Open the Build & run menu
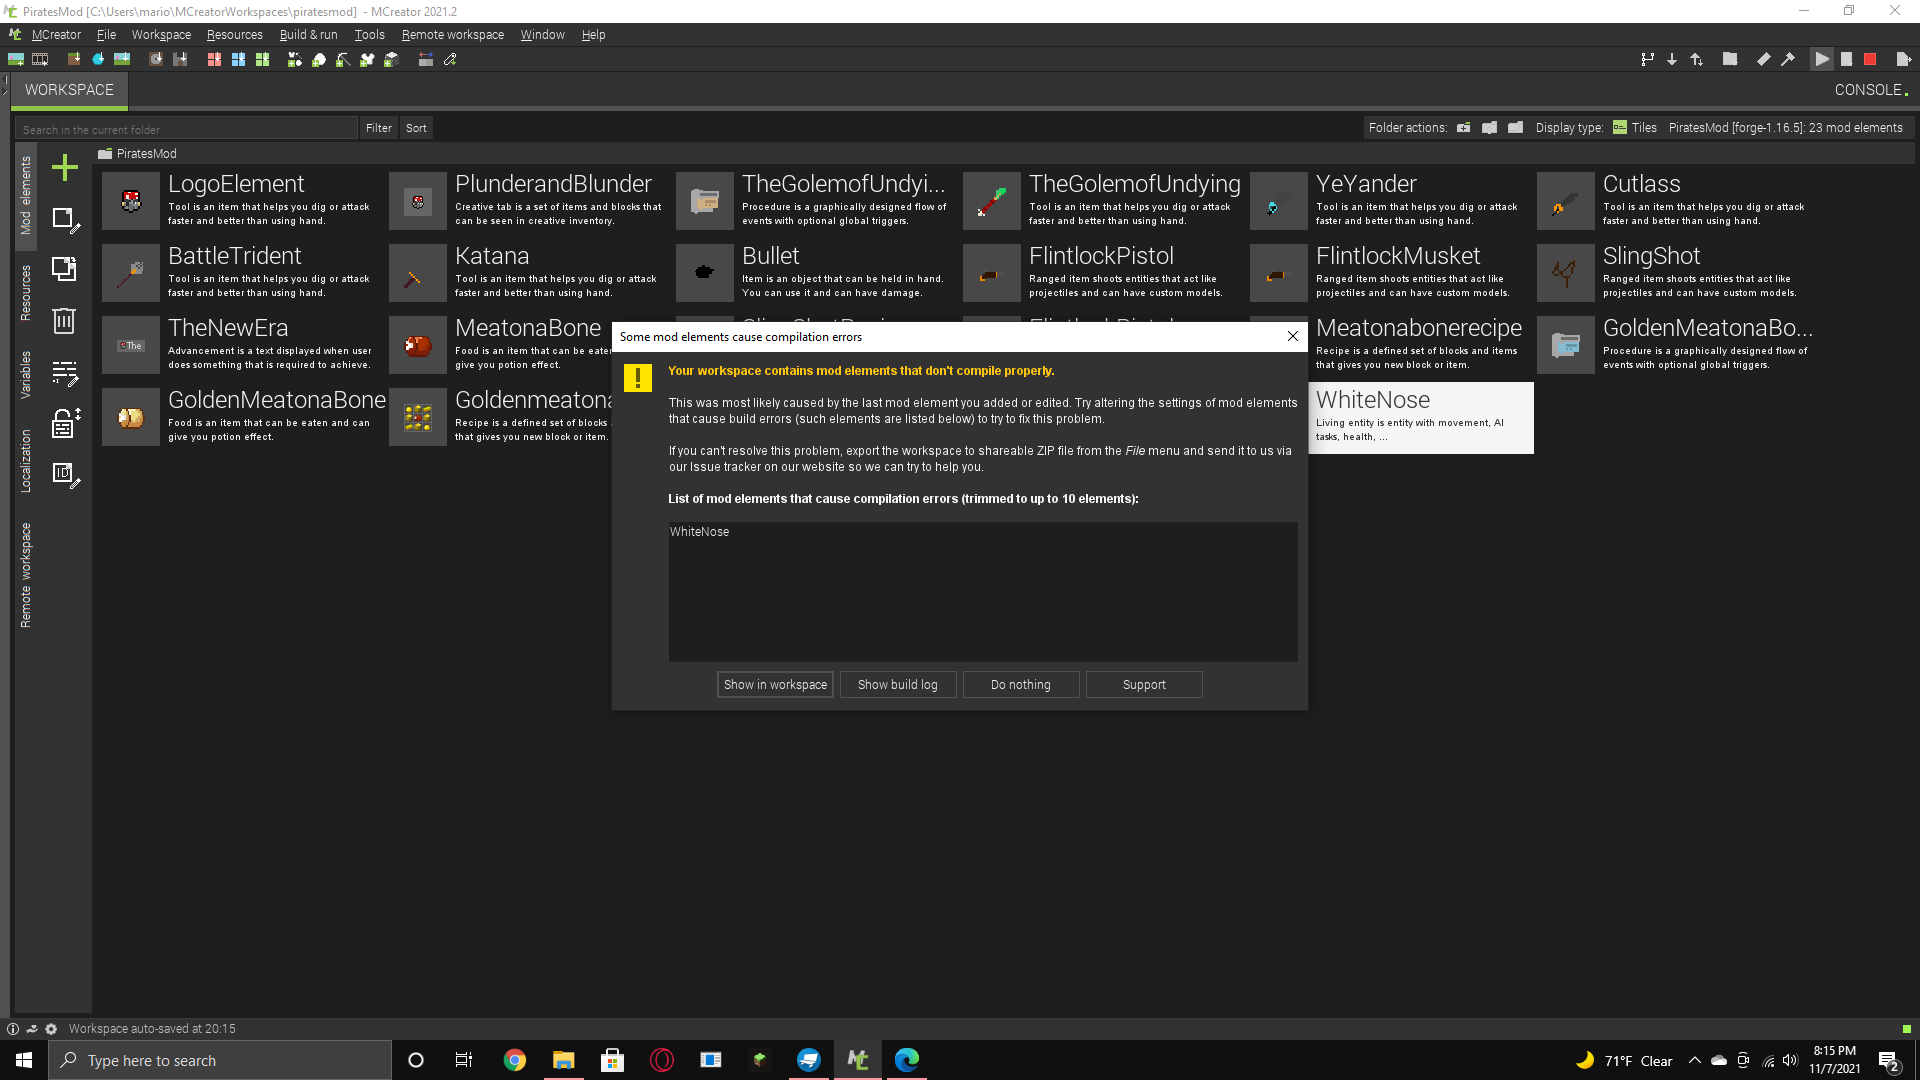This screenshot has height=1080, width=1920. (x=308, y=34)
